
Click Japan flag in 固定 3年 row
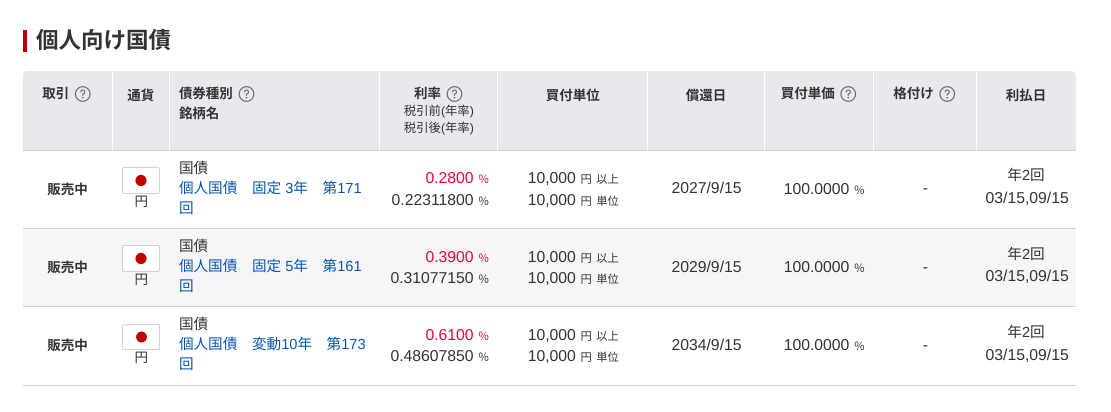pyautogui.click(x=141, y=180)
